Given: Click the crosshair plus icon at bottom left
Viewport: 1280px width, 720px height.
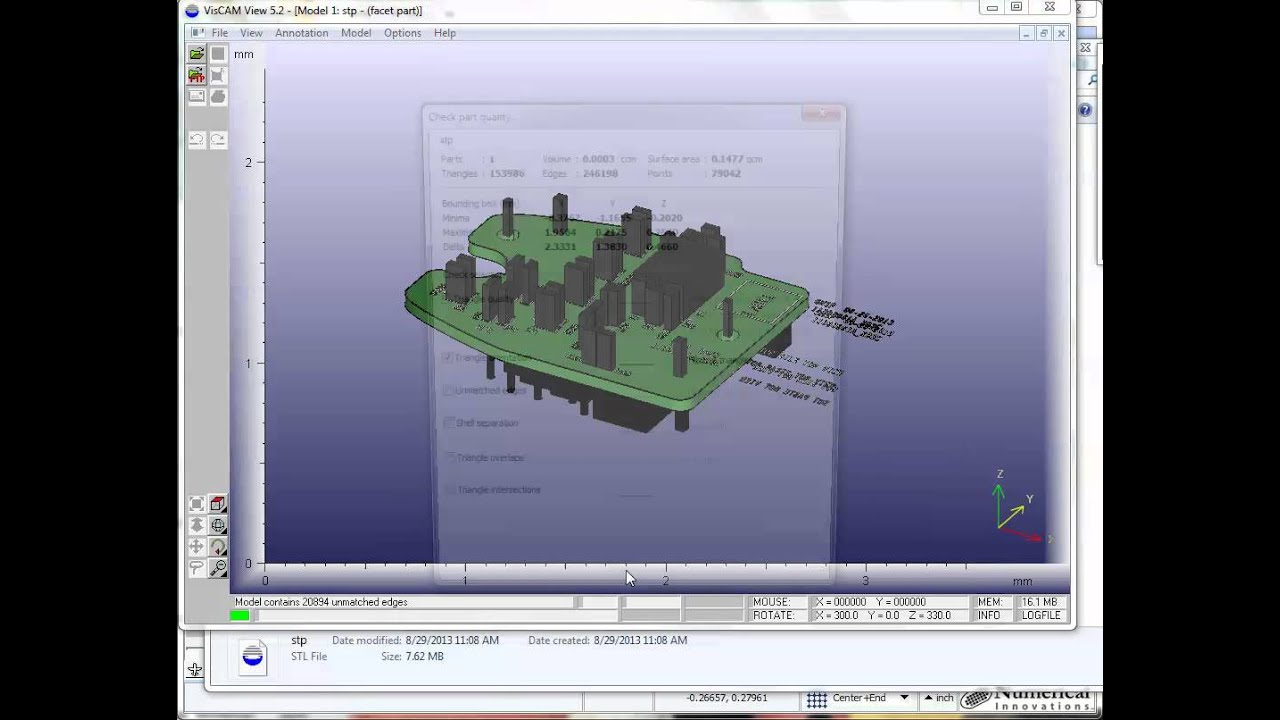Looking at the screenshot, I should click(194, 670).
